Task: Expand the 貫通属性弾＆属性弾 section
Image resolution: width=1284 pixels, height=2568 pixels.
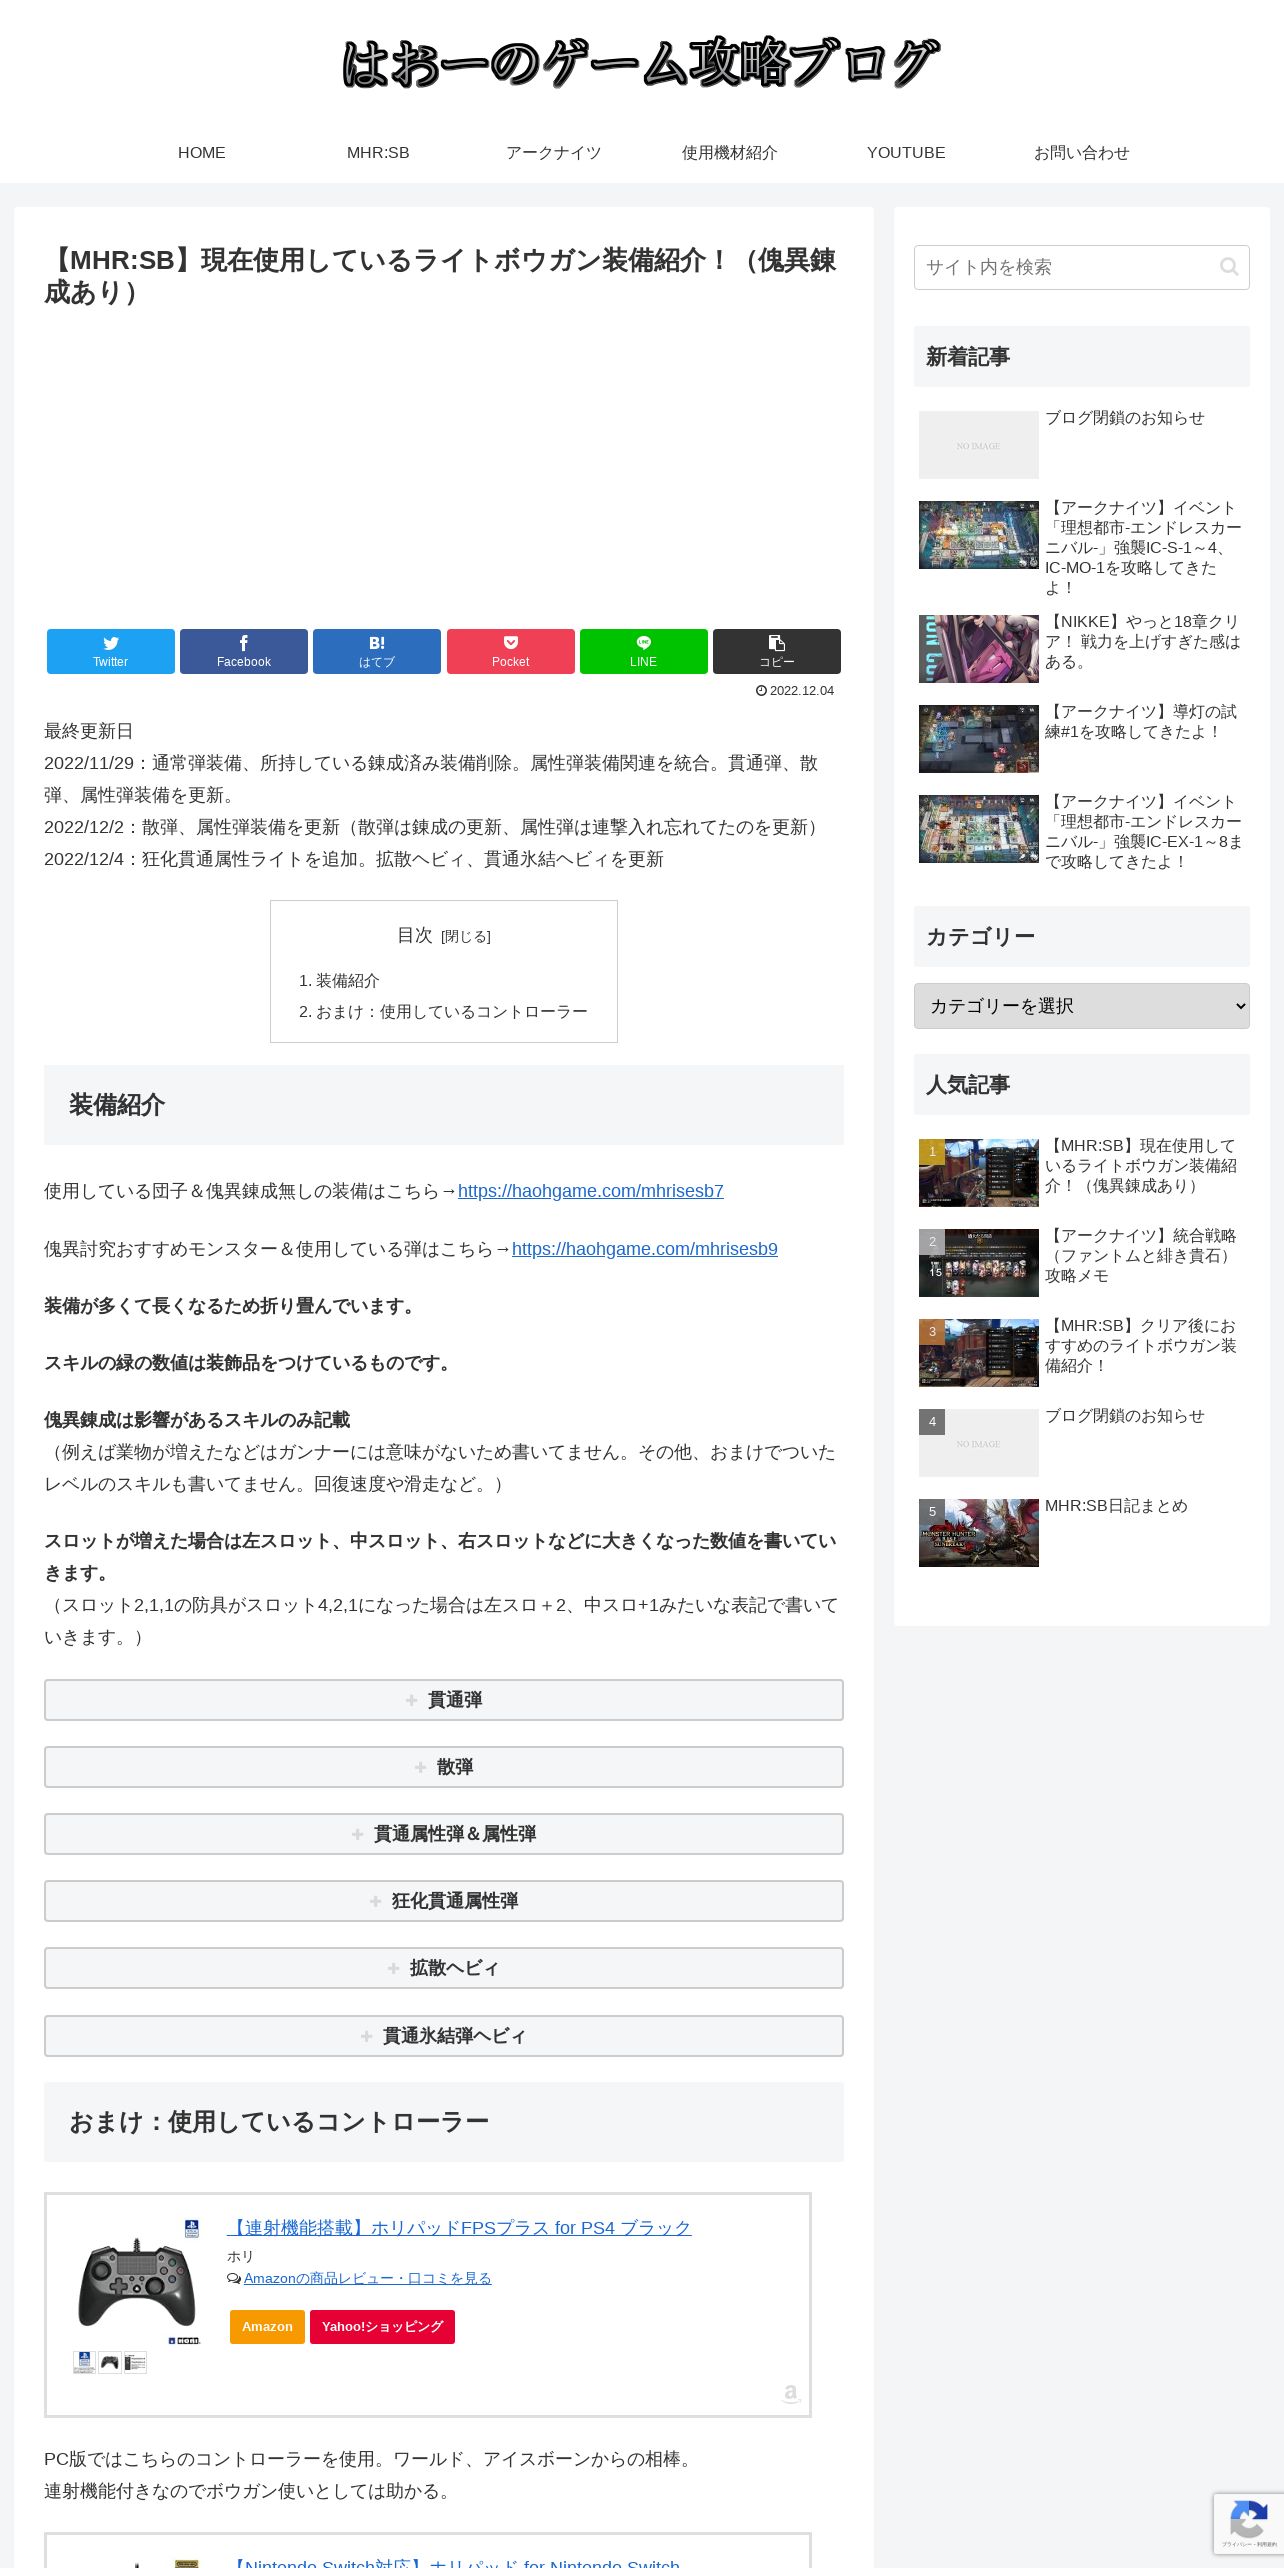Action: coord(444,1834)
